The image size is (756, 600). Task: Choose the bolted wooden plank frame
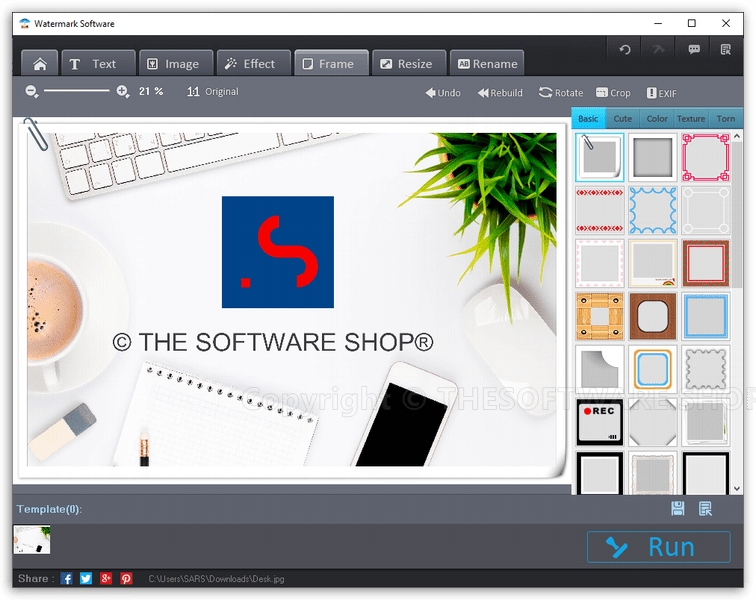600,316
